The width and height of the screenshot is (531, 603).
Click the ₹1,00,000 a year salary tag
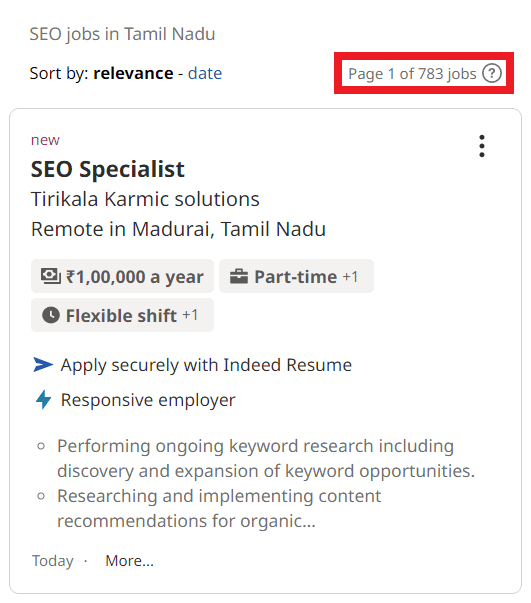(122, 276)
